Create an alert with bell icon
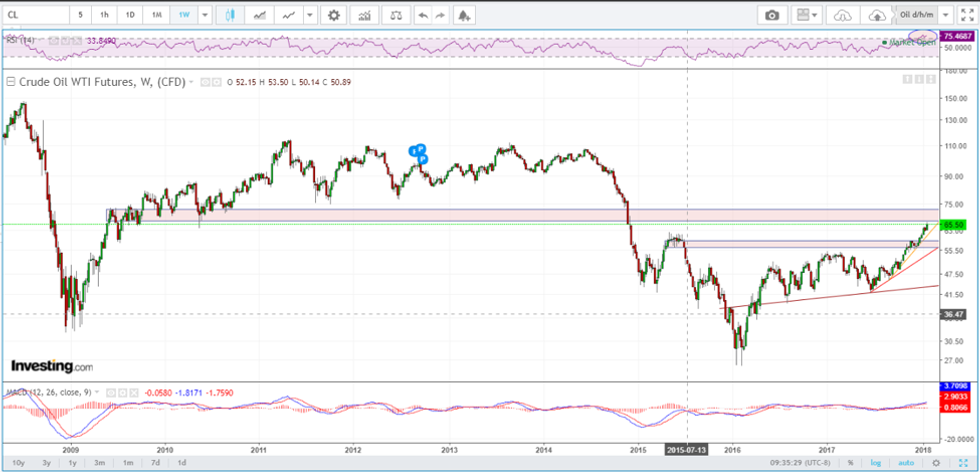This screenshot has width=980, height=472. click(x=463, y=15)
